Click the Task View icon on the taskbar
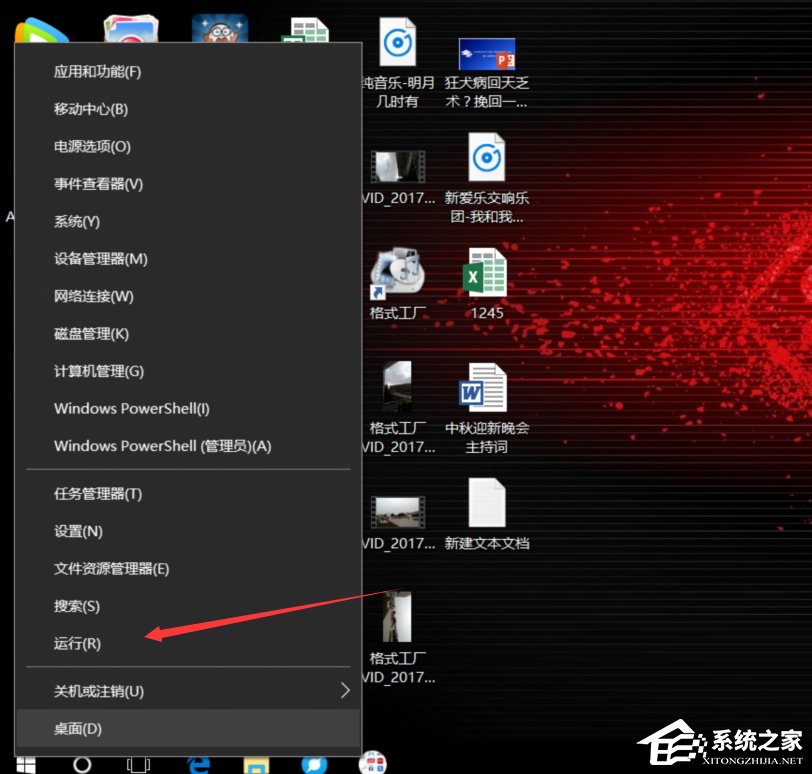Viewport: 812px width, 774px height. tap(137, 763)
